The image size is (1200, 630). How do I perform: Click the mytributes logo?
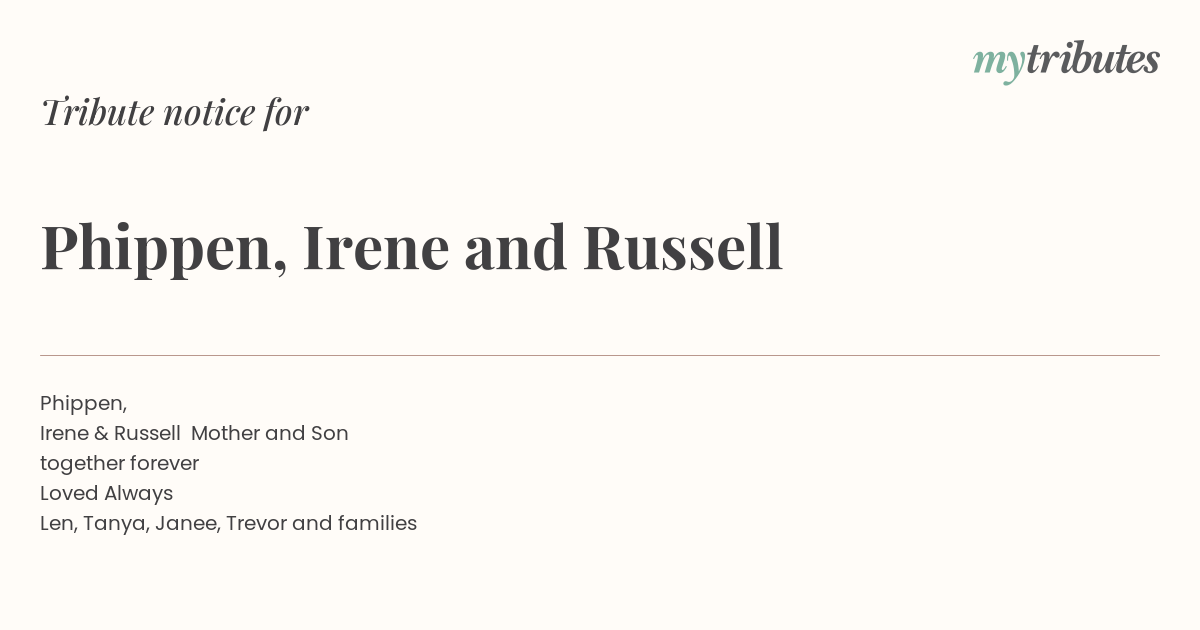[x=1066, y=61]
